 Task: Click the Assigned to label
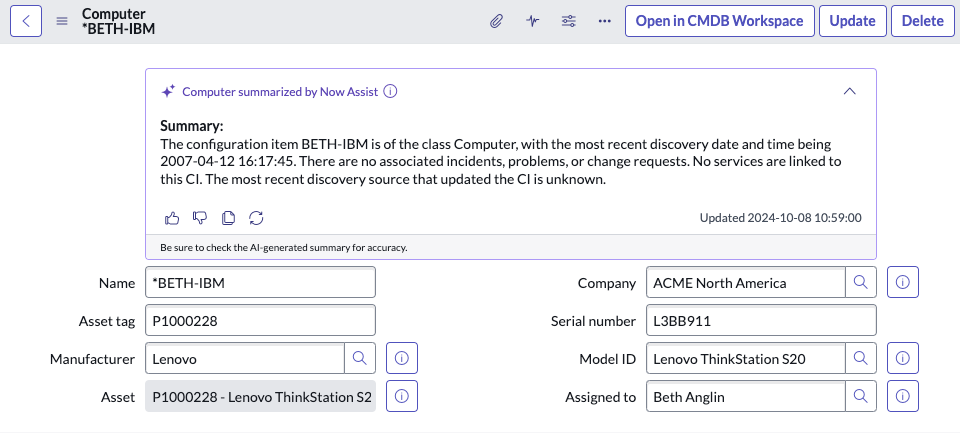(x=601, y=397)
